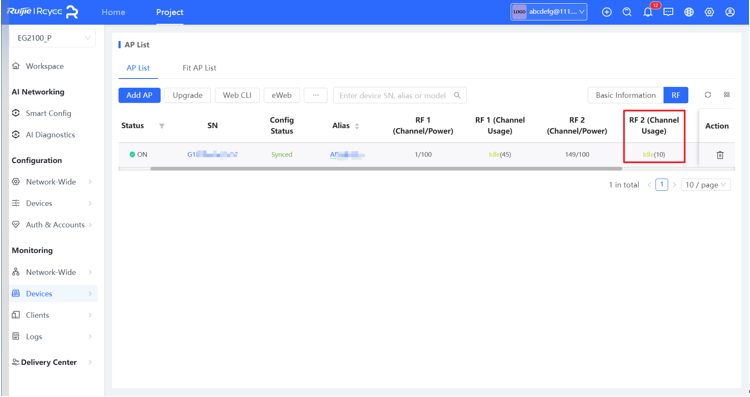Viewport: 750px width, 397px height.
Task: Click the search icon in device search box
Action: pyautogui.click(x=457, y=95)
